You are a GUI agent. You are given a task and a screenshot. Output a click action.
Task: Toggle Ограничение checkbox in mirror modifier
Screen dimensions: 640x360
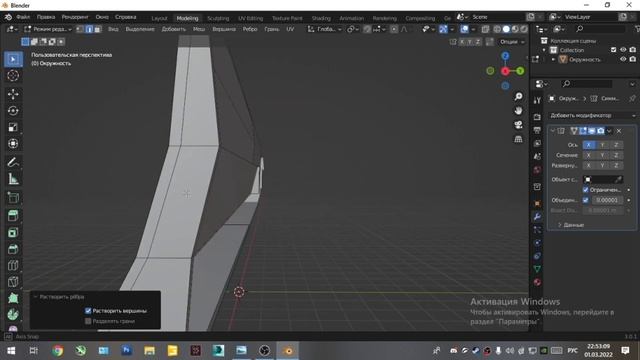coord(586,190)
